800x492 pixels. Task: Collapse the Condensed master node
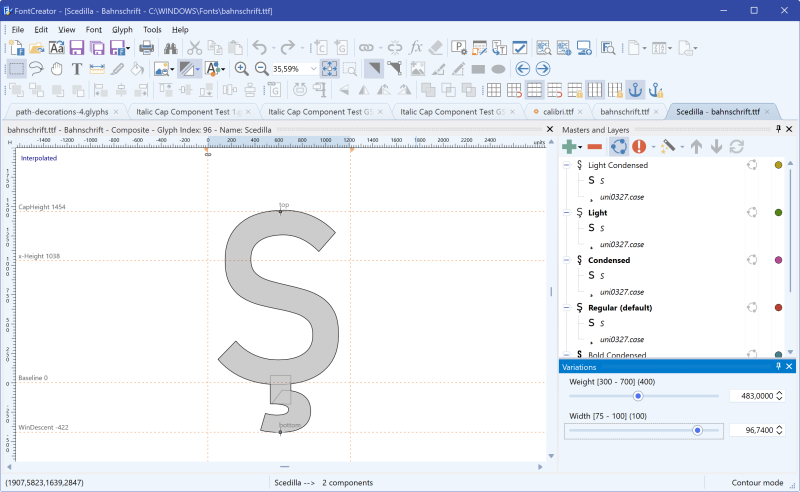pyautogui.click(x=566, y=260)
